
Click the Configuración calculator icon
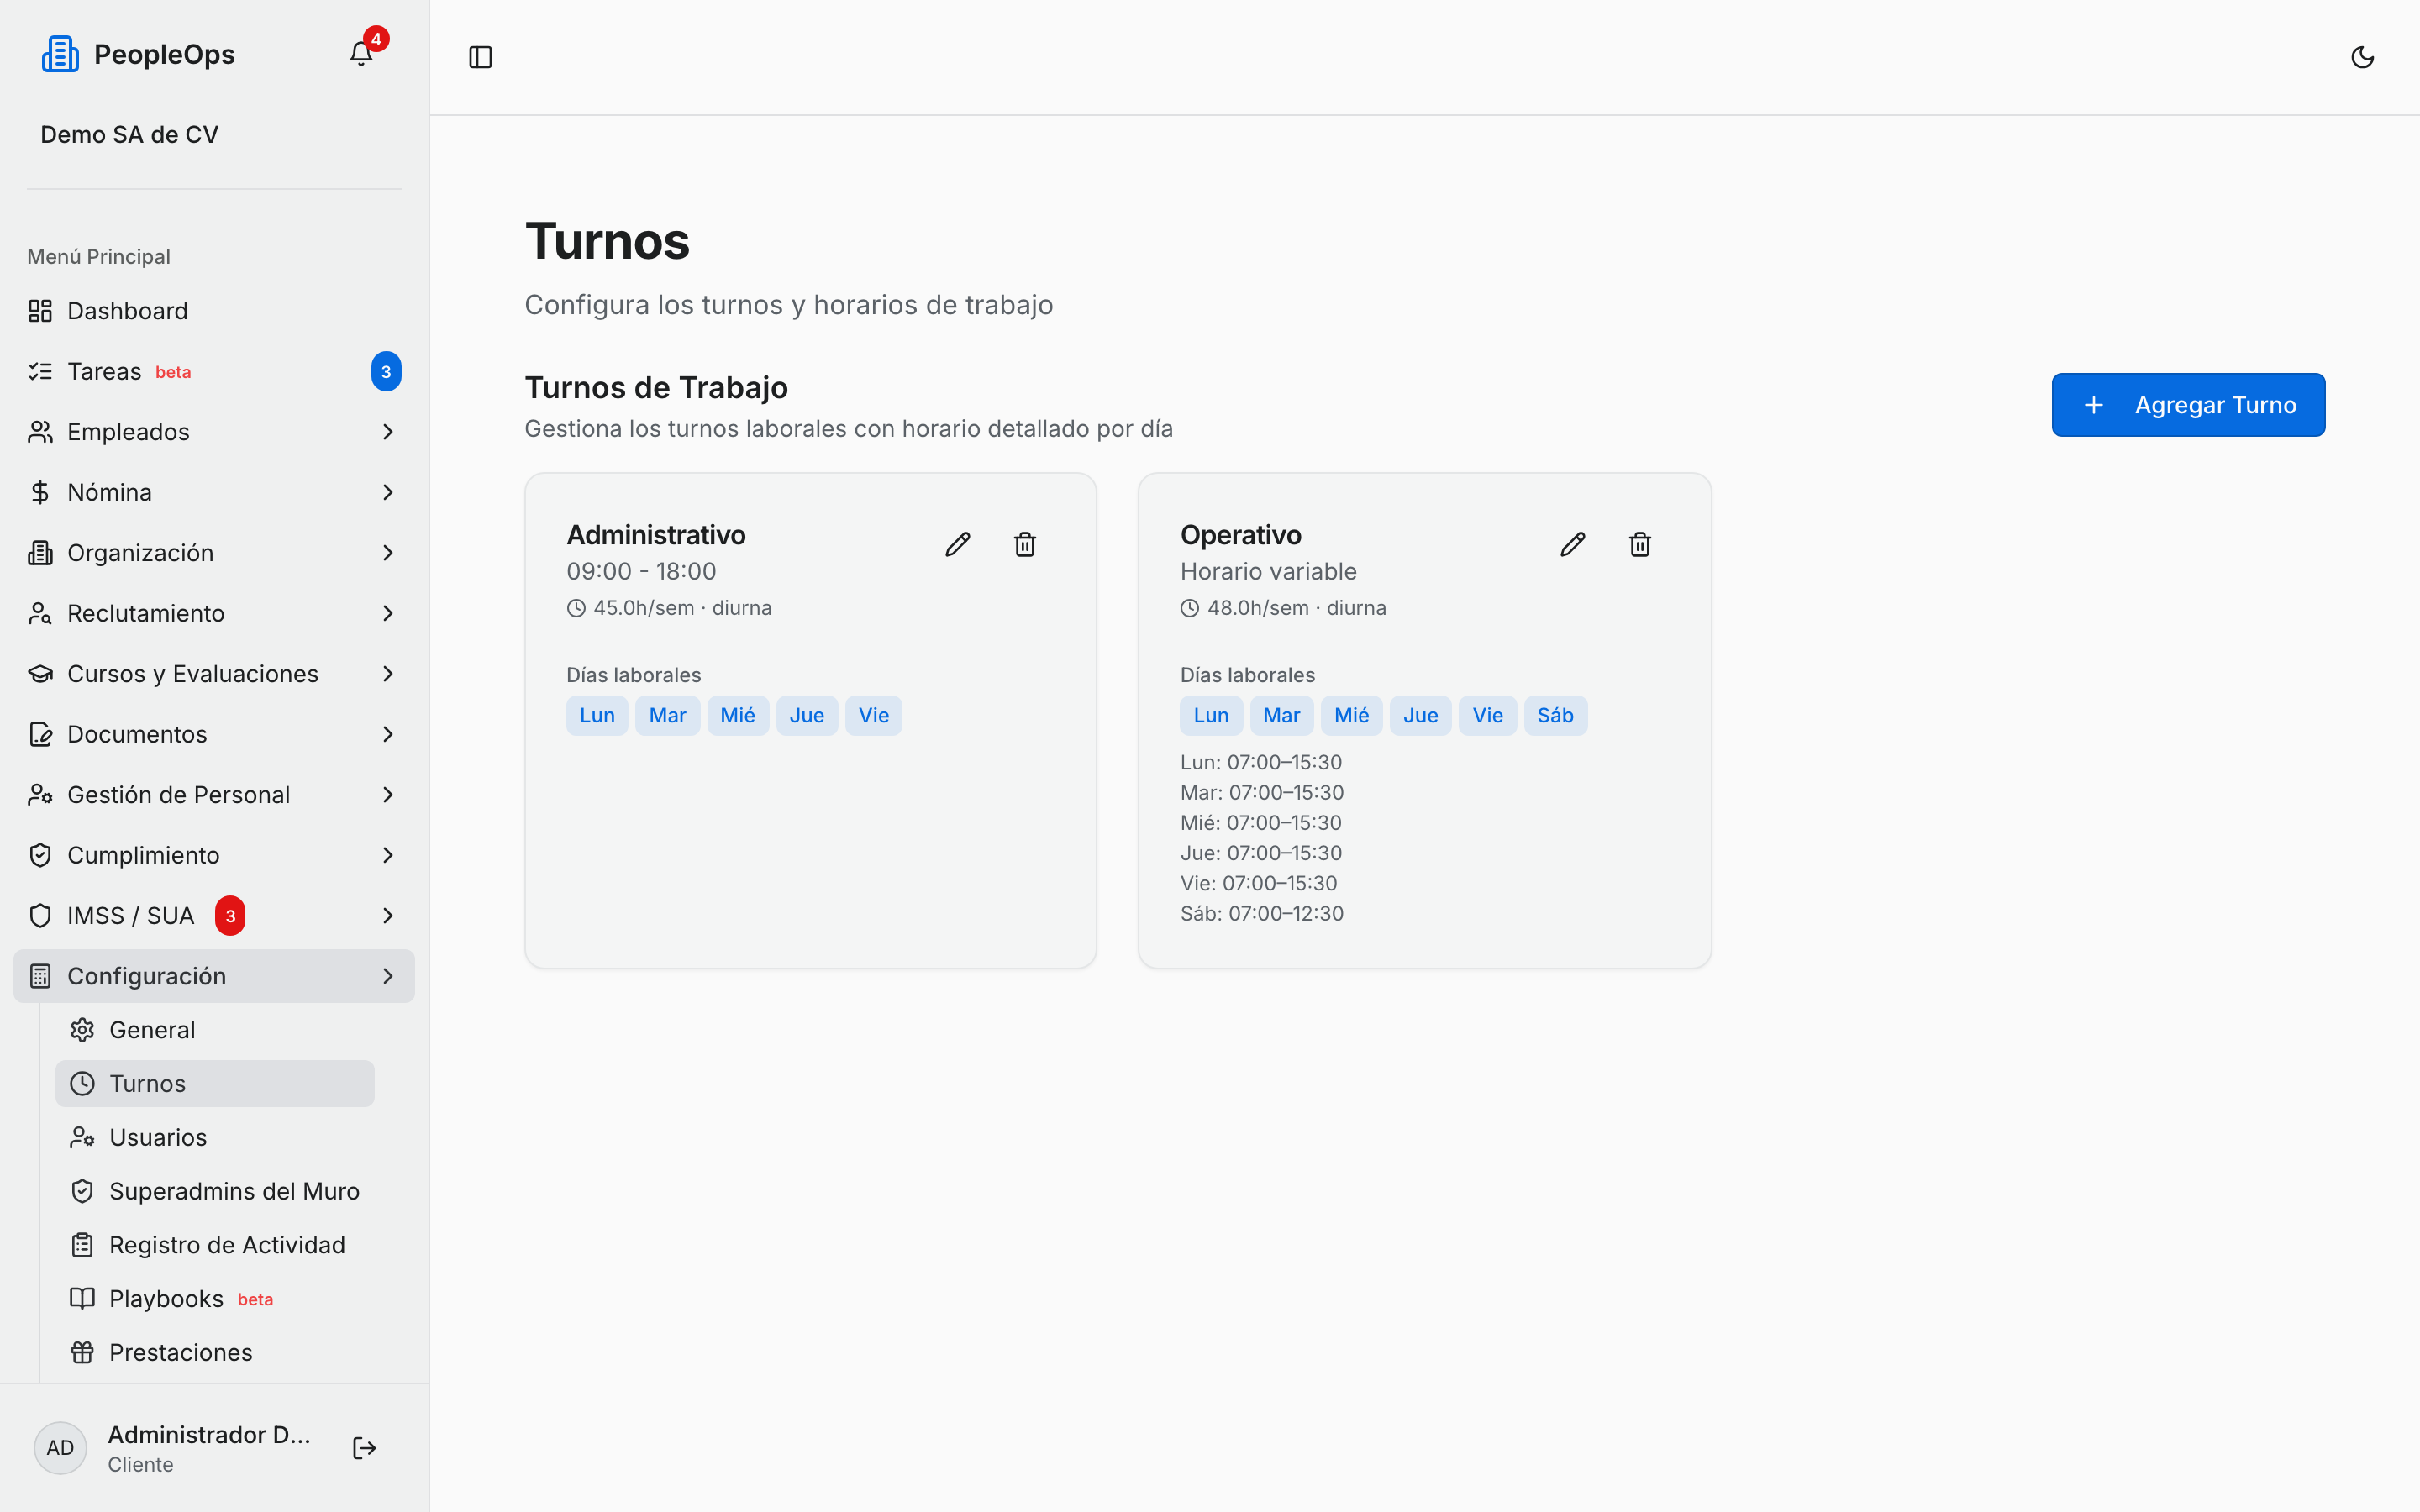40,976
